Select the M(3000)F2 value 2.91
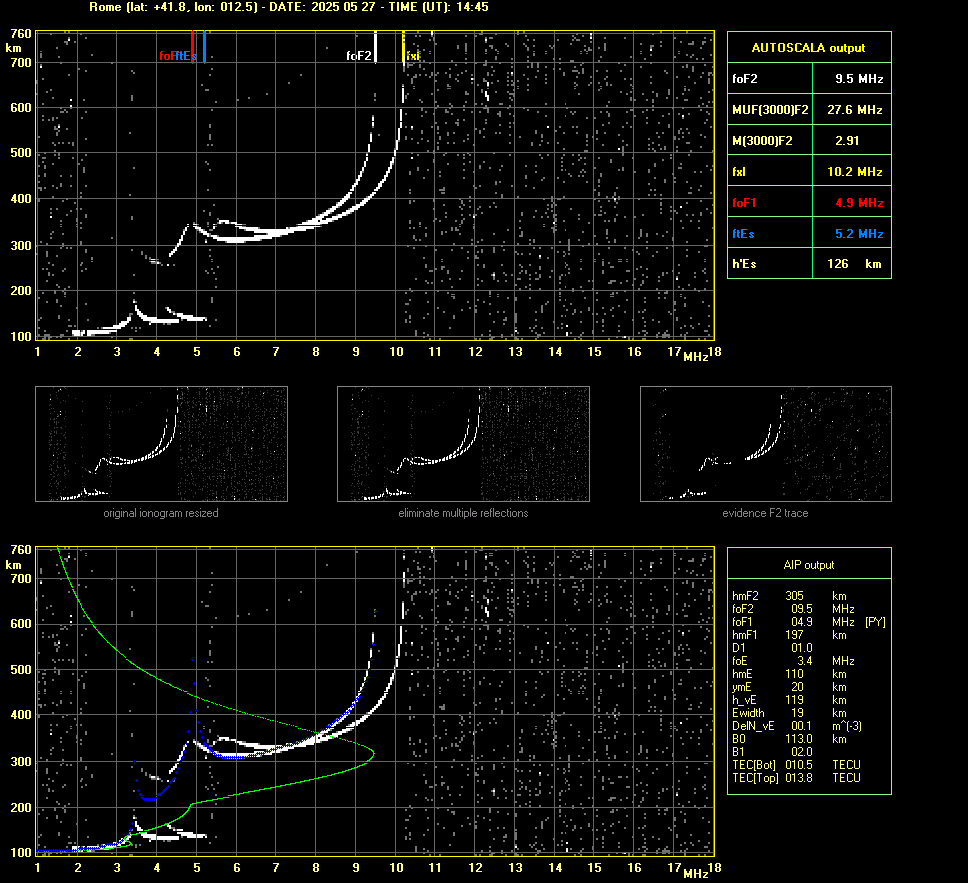 (847, 140)
